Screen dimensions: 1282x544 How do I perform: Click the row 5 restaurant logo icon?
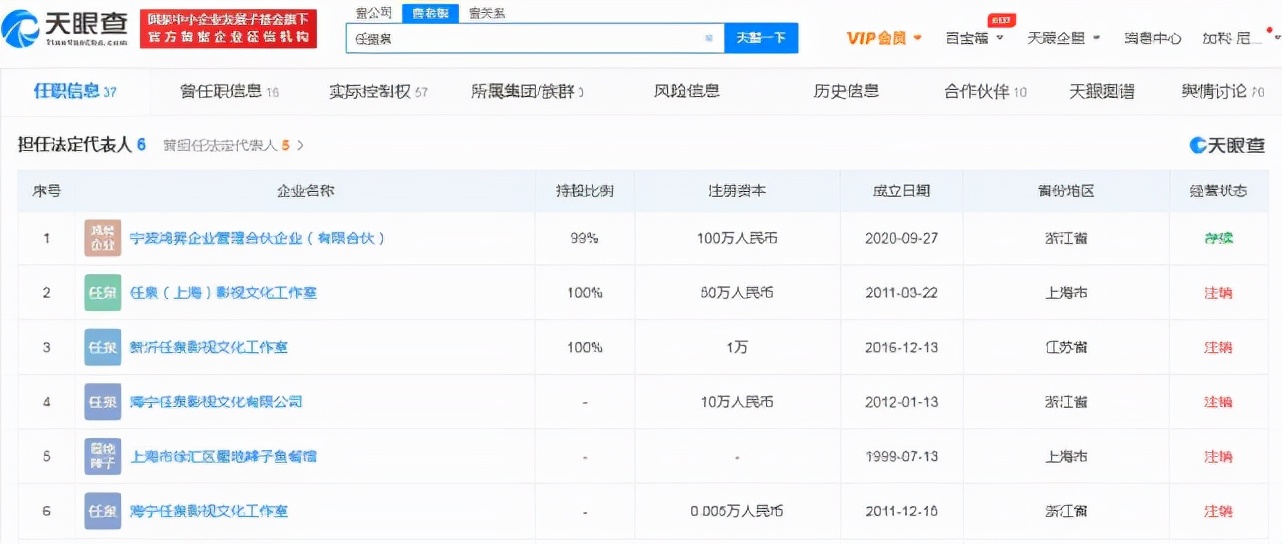(x=102, y=456)
